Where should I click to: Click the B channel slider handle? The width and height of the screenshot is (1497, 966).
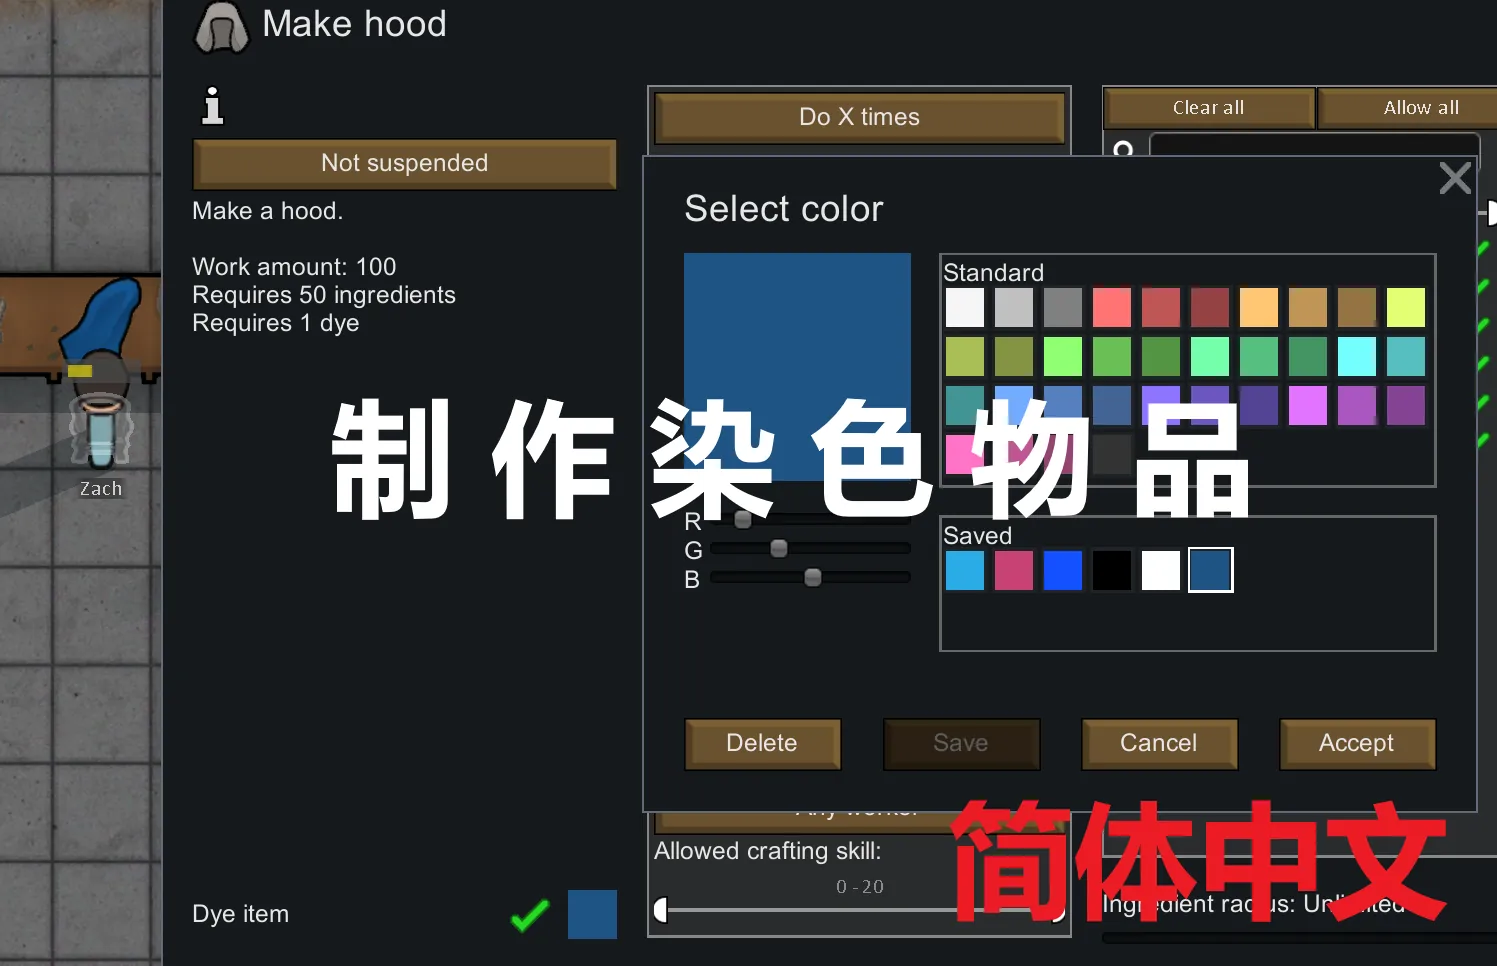(813, 578)
